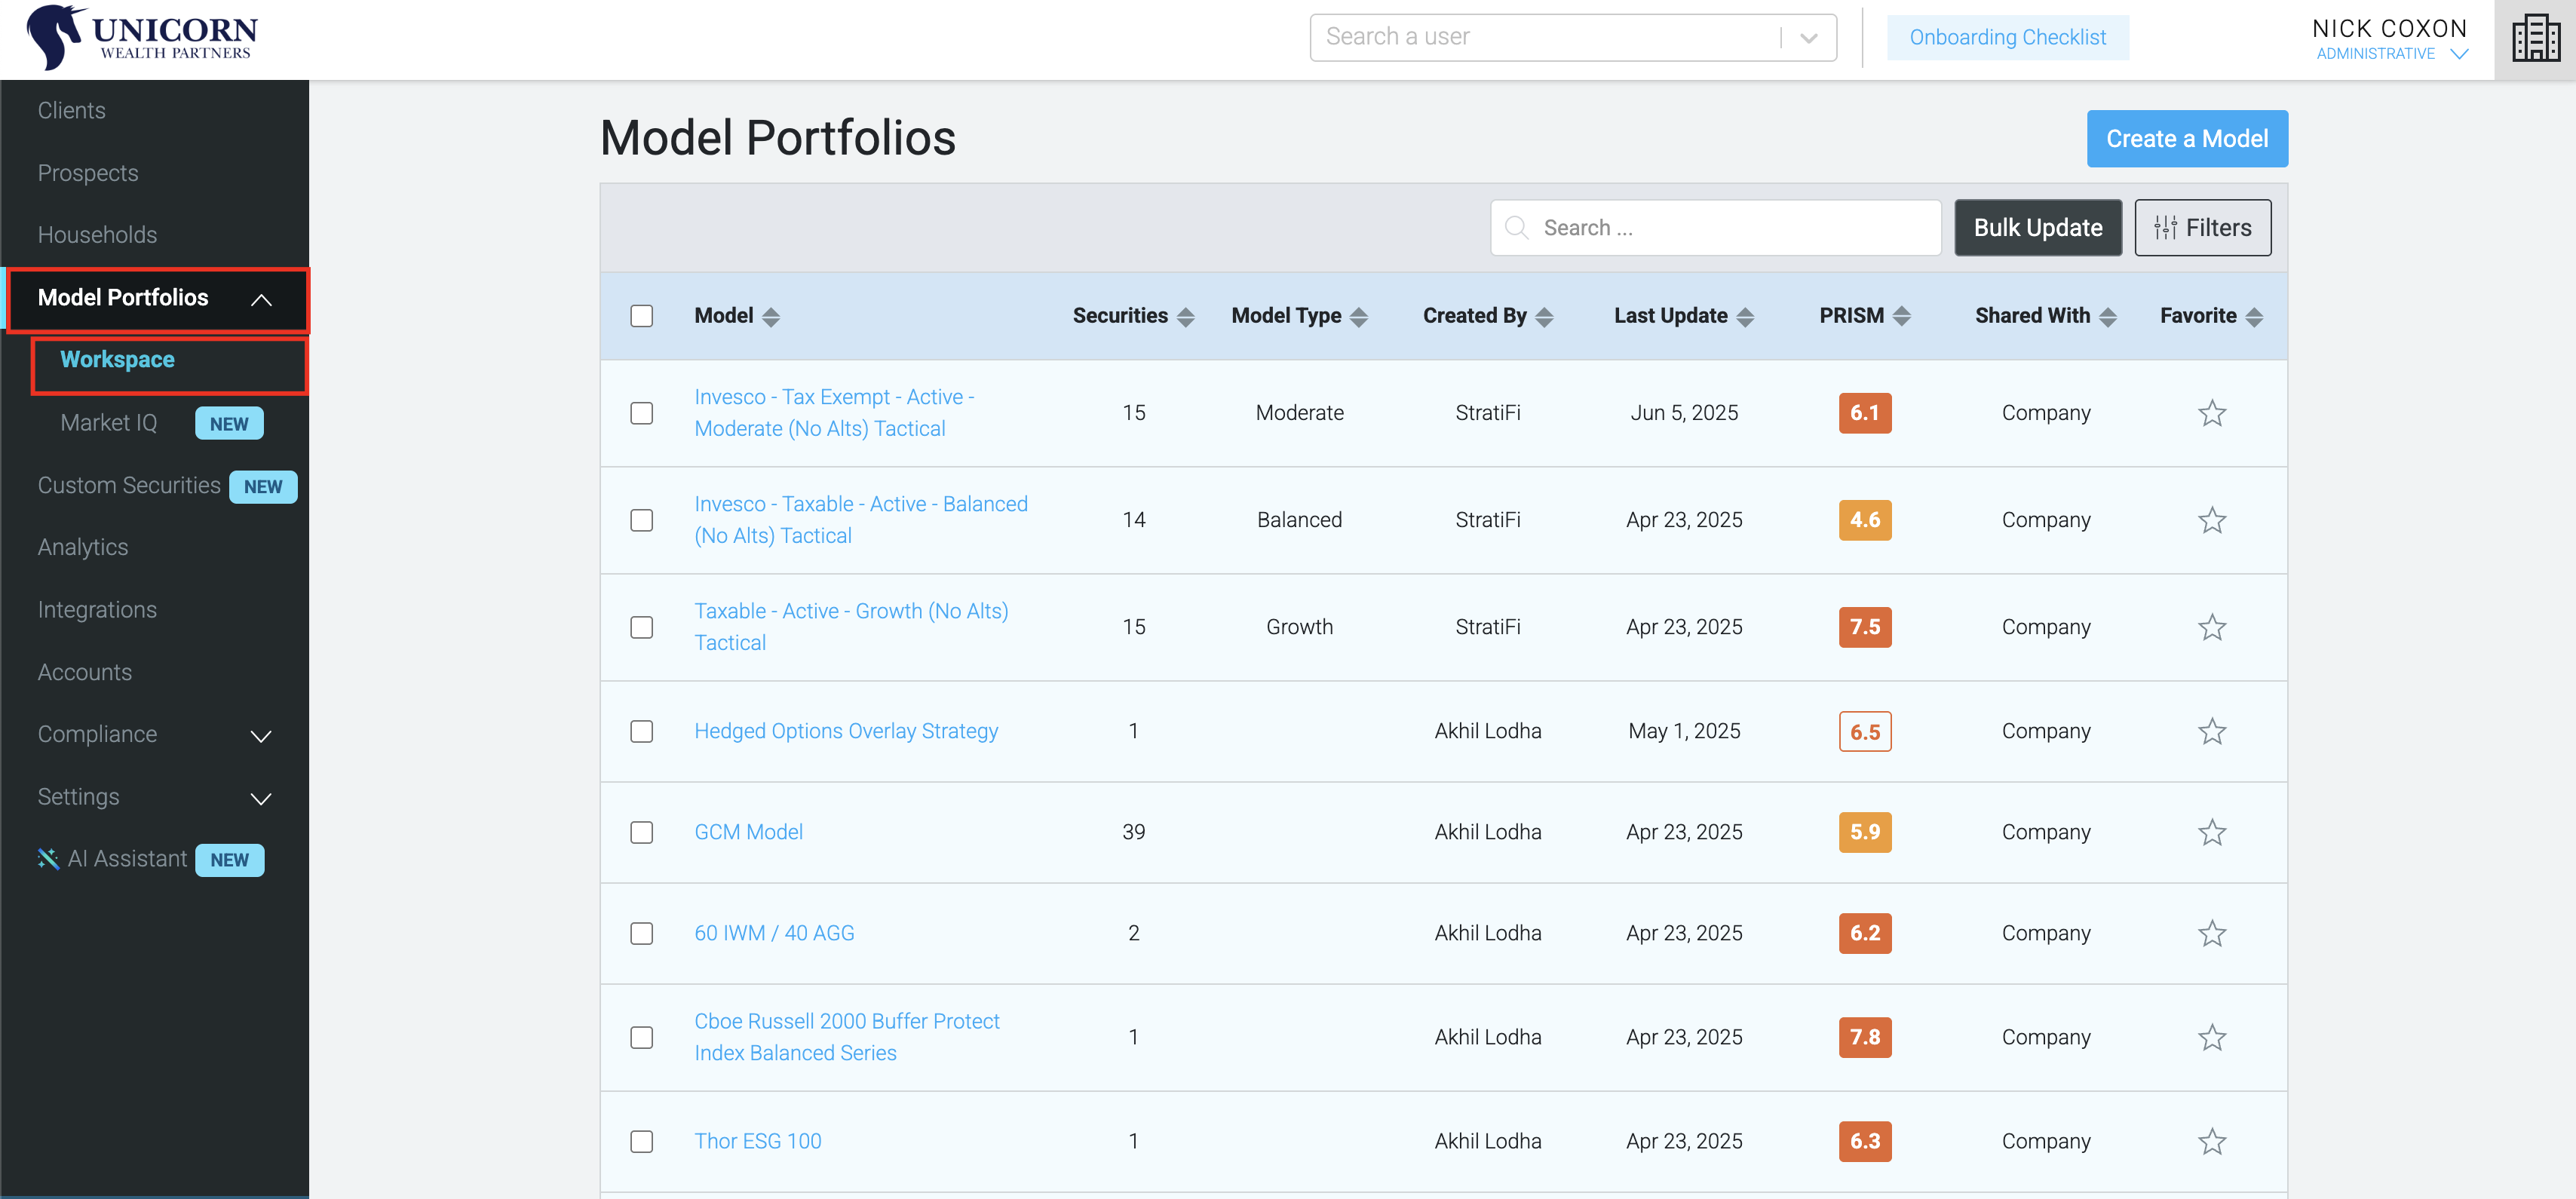
Task: Open the 60 IWM / 40 AGG link
Action: click(x=774, y=933)
